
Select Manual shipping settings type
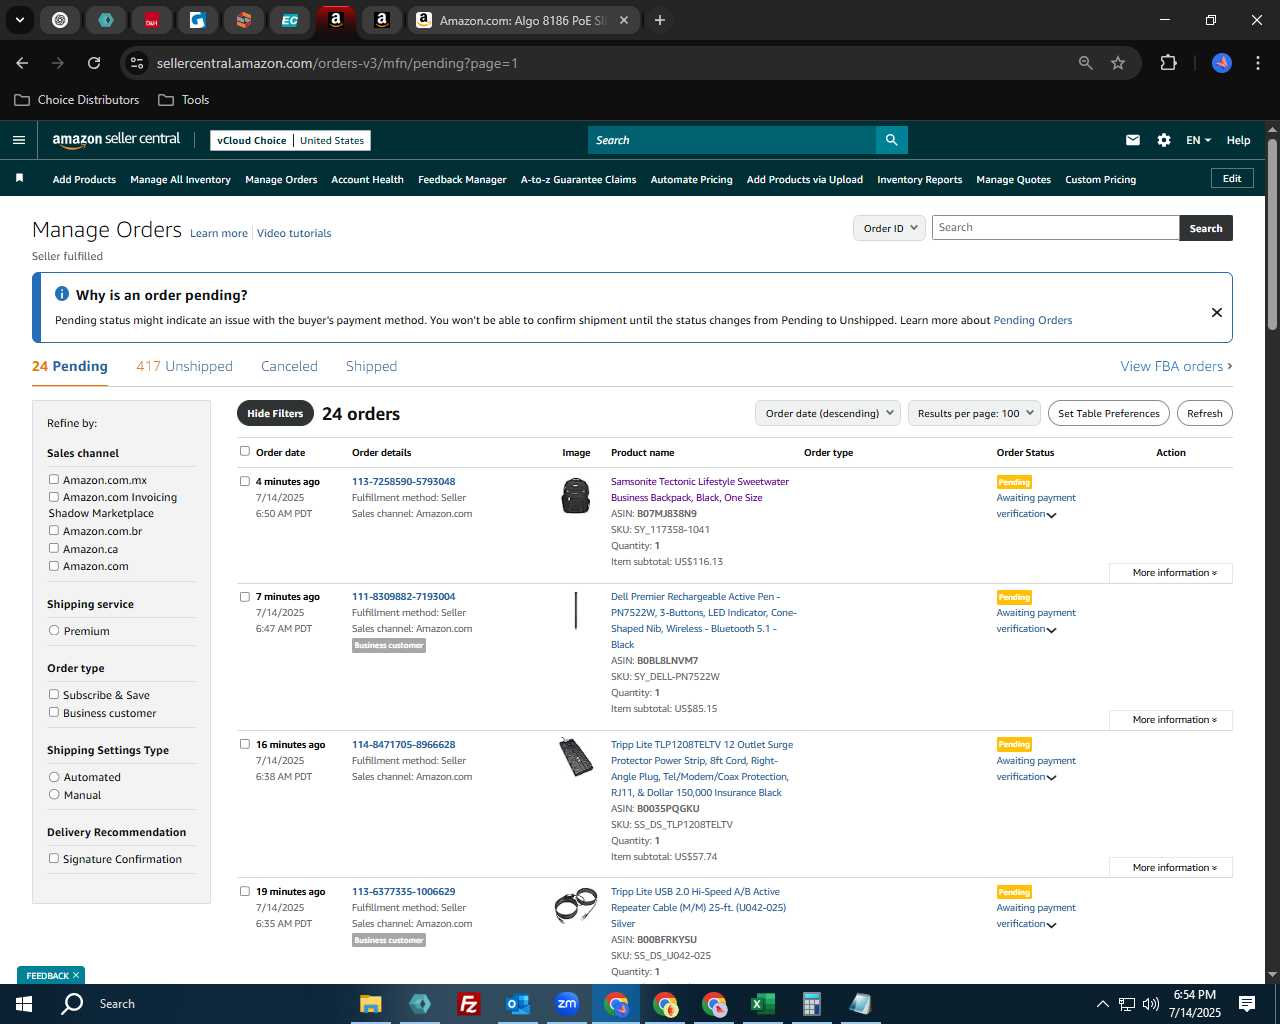pyautogui.click(x=54, y=795)
